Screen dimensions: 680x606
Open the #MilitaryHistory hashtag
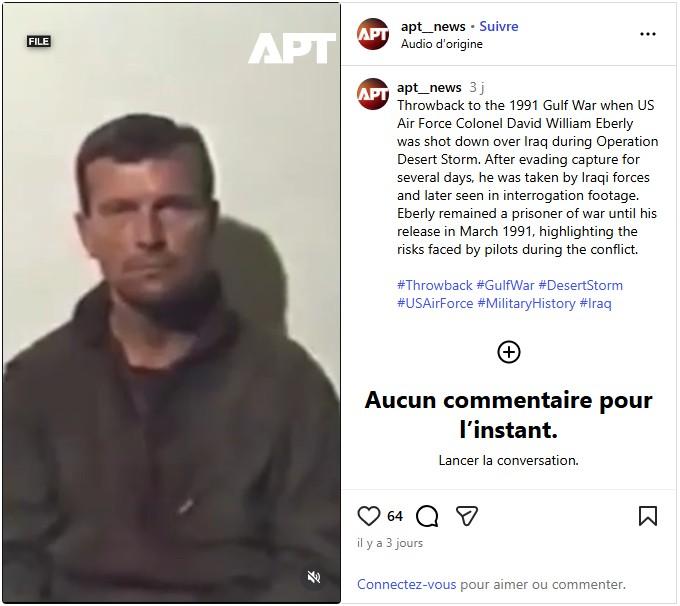point(526,303)
